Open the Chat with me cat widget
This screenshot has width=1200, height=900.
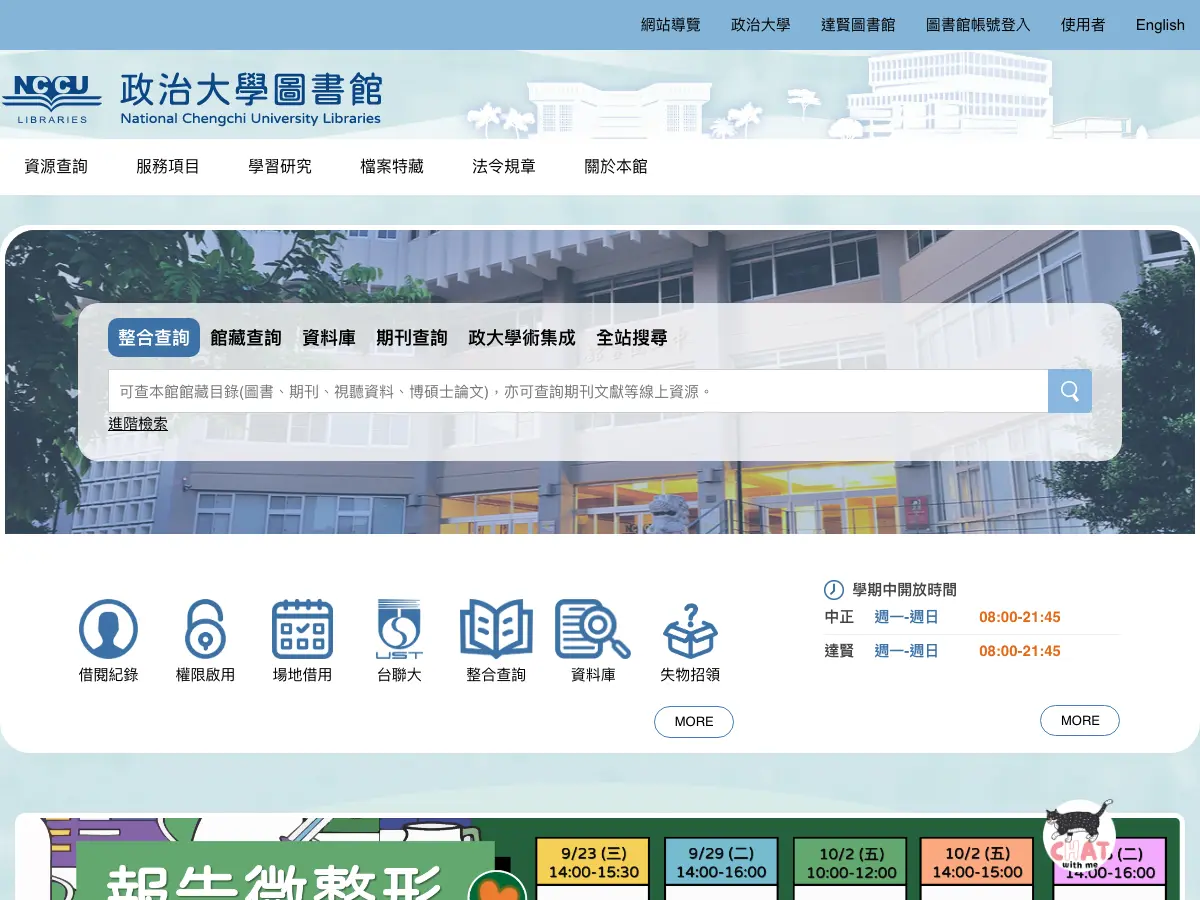1080,834
